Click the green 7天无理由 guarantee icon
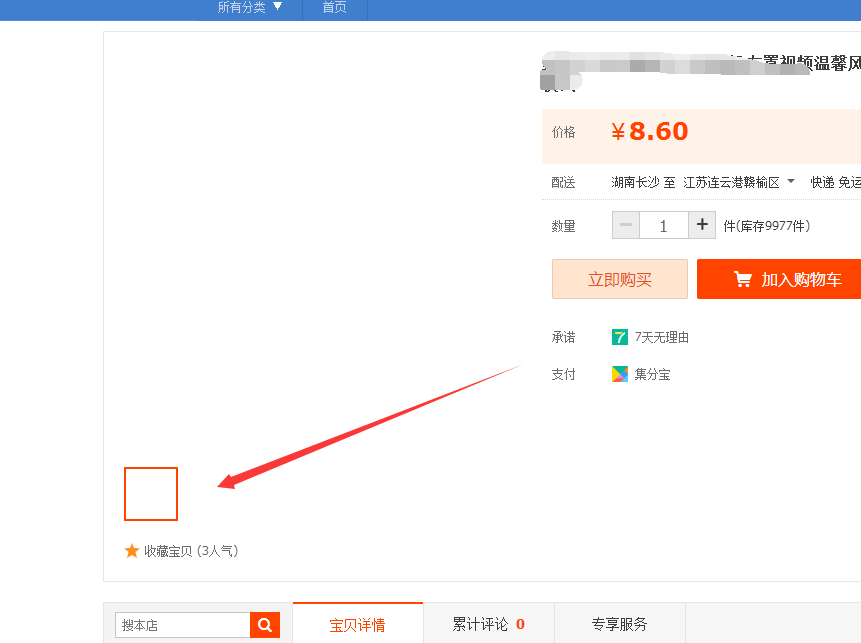This screenshot has height=643, width=861. click(x=621, y=337)
